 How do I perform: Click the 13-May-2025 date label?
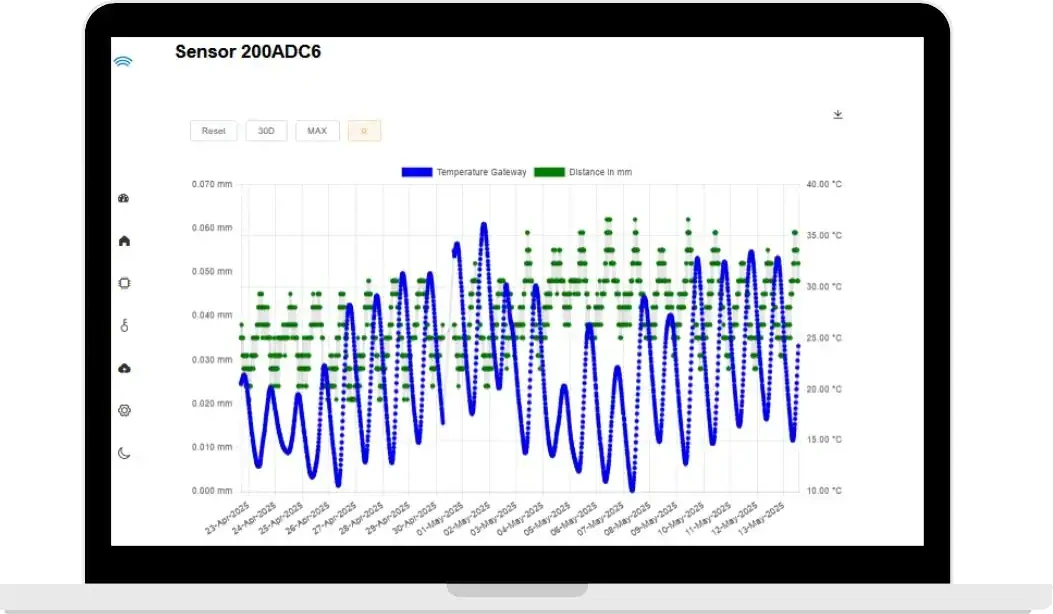(x=762, y=517)
